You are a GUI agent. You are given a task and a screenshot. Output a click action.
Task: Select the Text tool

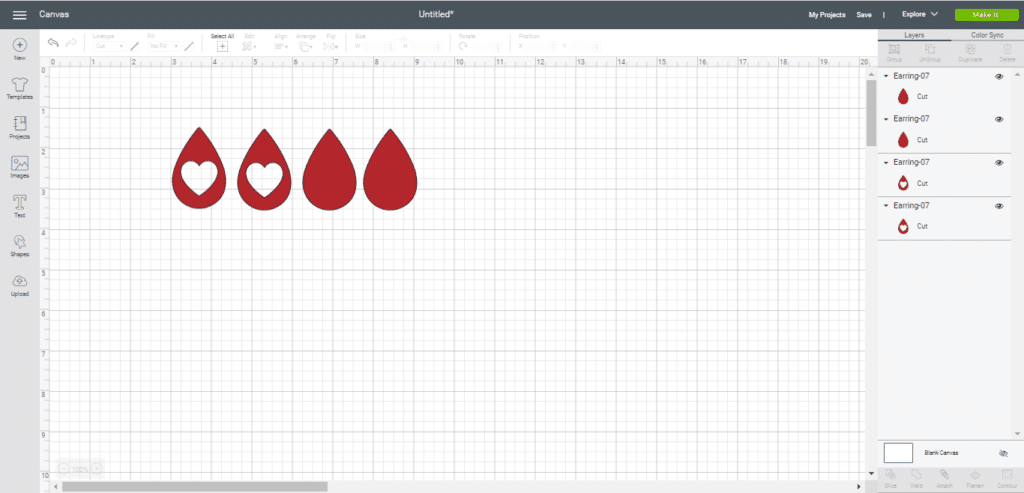19,203
